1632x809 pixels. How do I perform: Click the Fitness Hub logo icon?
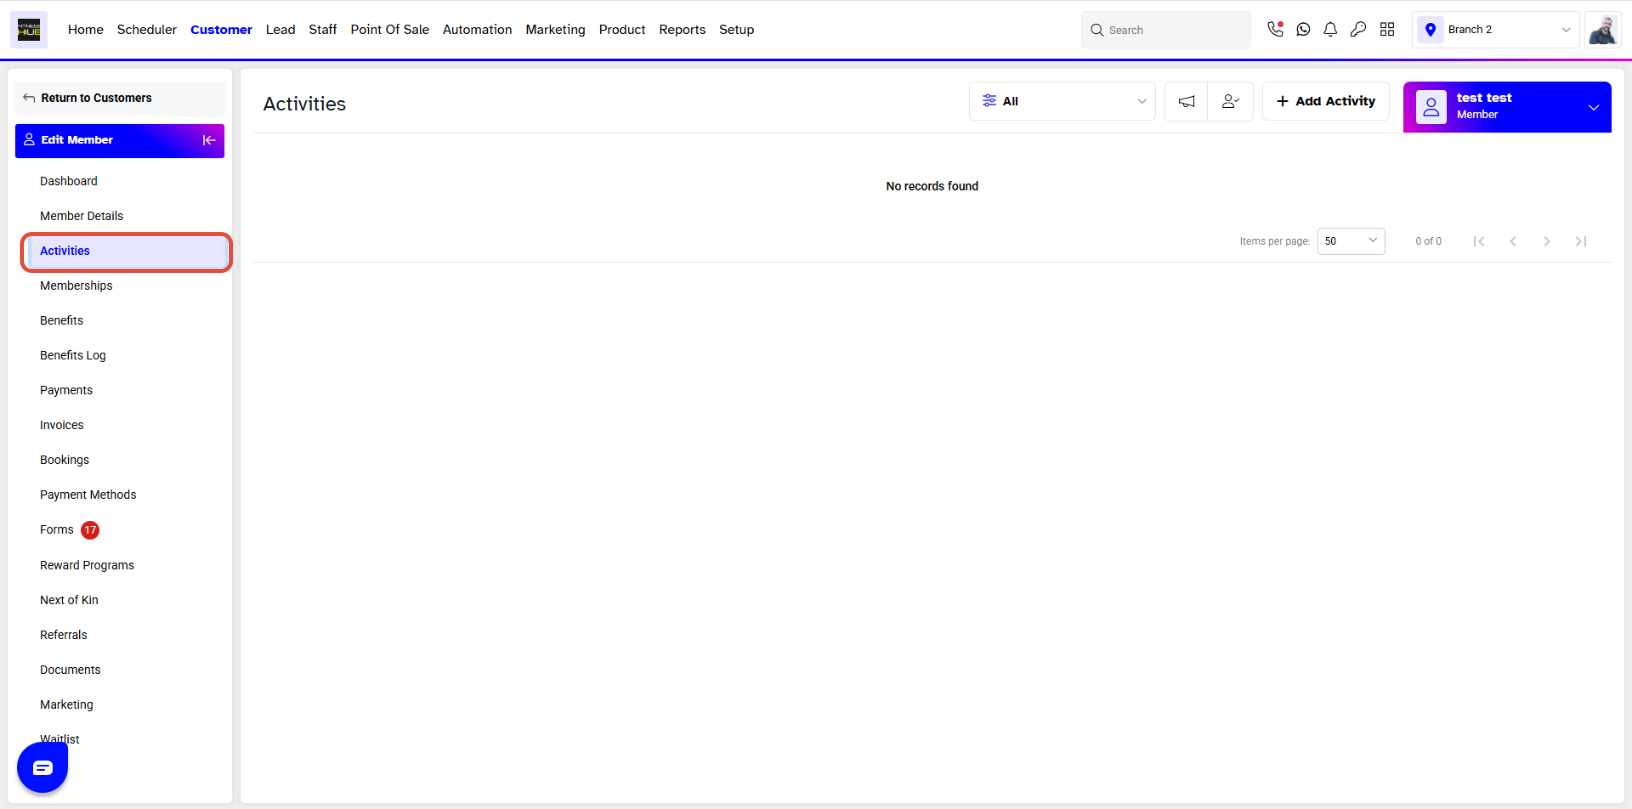point(29,30)
